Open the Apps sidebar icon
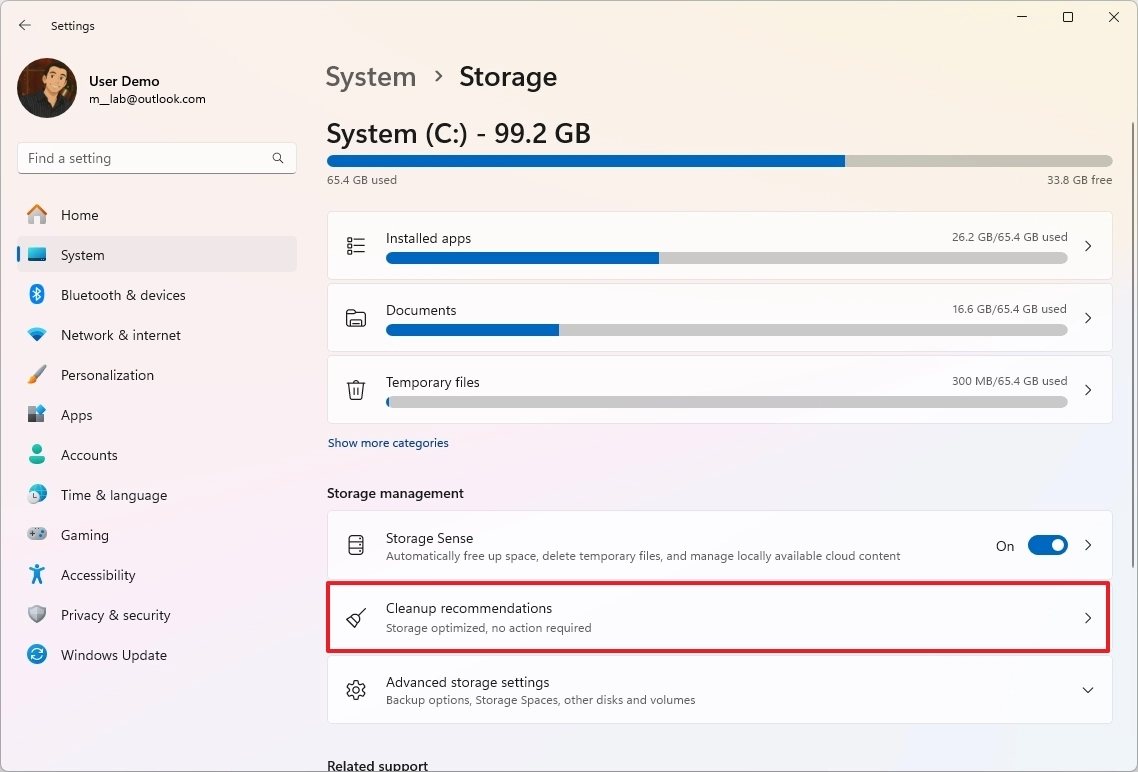Viewport: 1138px width, 772px height. pos(37,414)
